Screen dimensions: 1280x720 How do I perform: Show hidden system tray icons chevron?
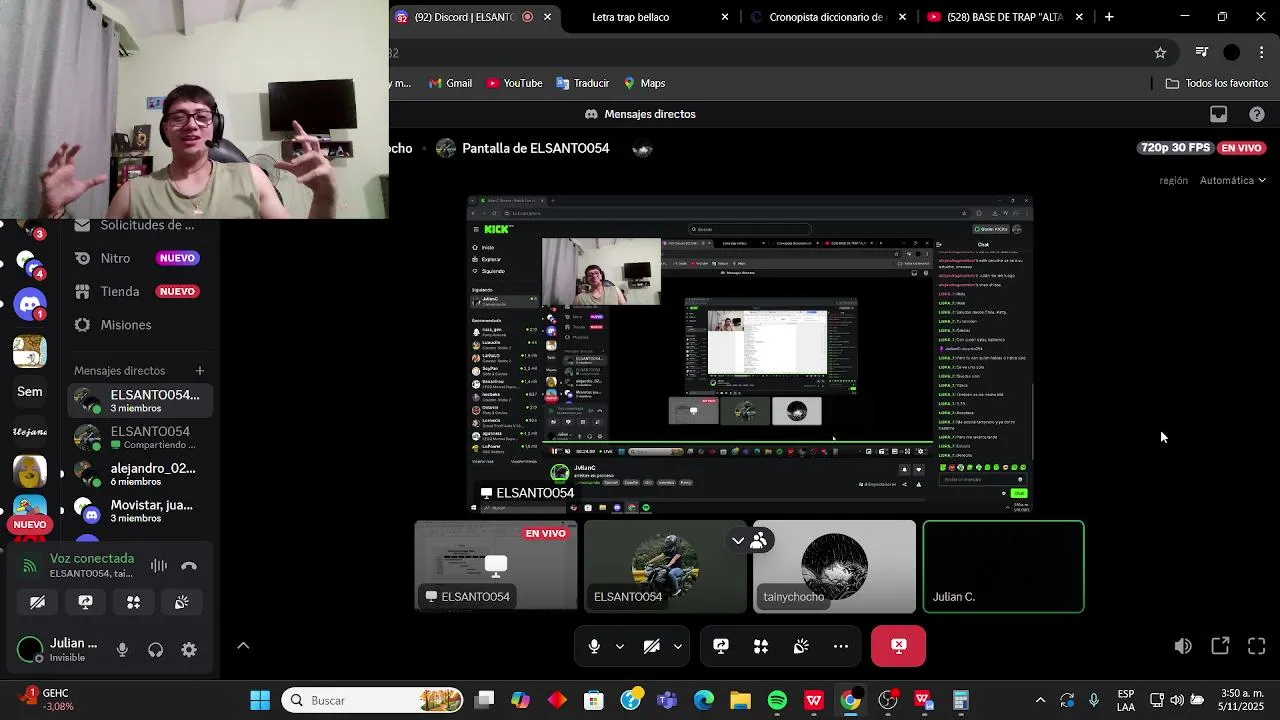click(1040, 700)
